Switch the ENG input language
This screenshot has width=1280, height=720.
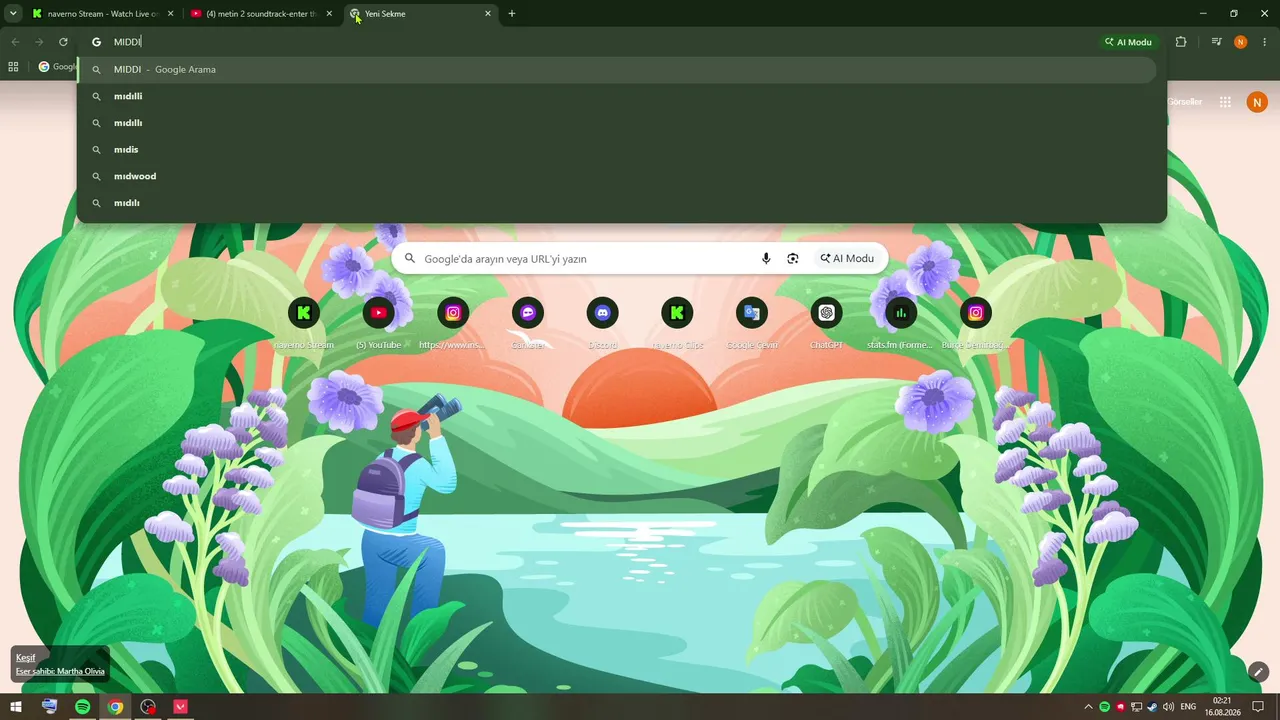pyautogui.click(x=1188, y=707)
